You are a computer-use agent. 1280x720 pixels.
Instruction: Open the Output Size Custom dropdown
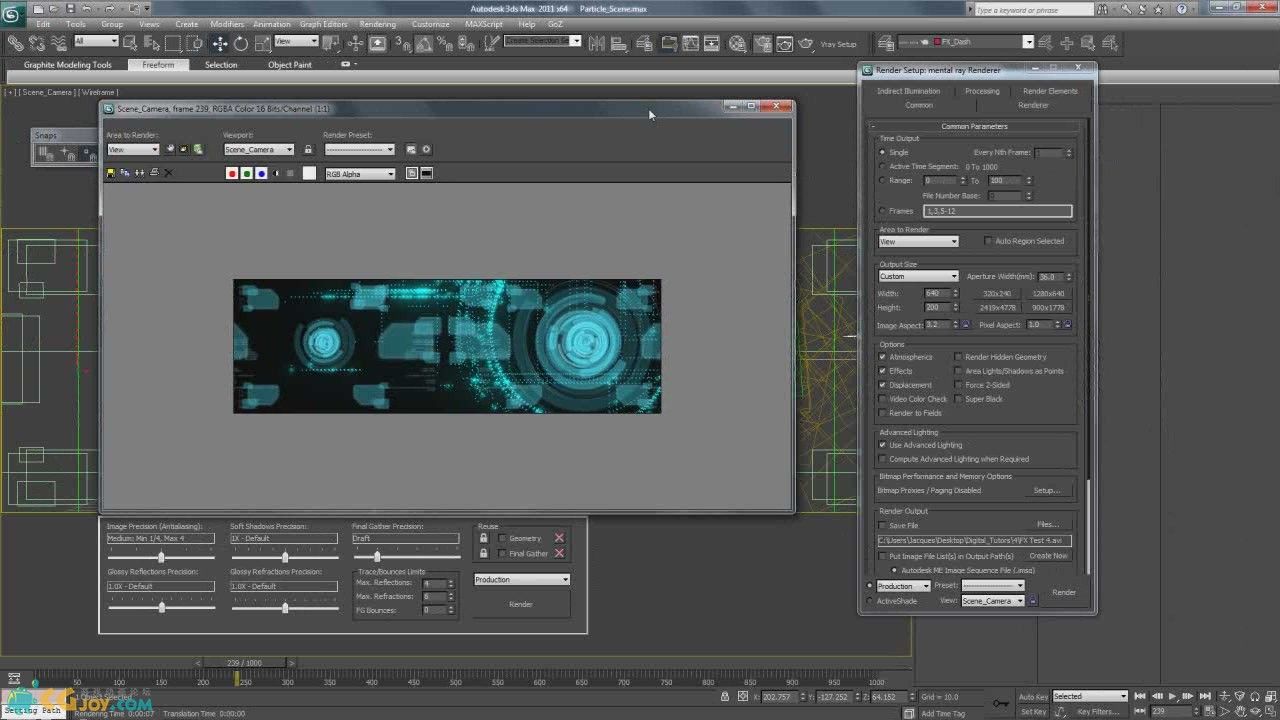tap(918, 276)
